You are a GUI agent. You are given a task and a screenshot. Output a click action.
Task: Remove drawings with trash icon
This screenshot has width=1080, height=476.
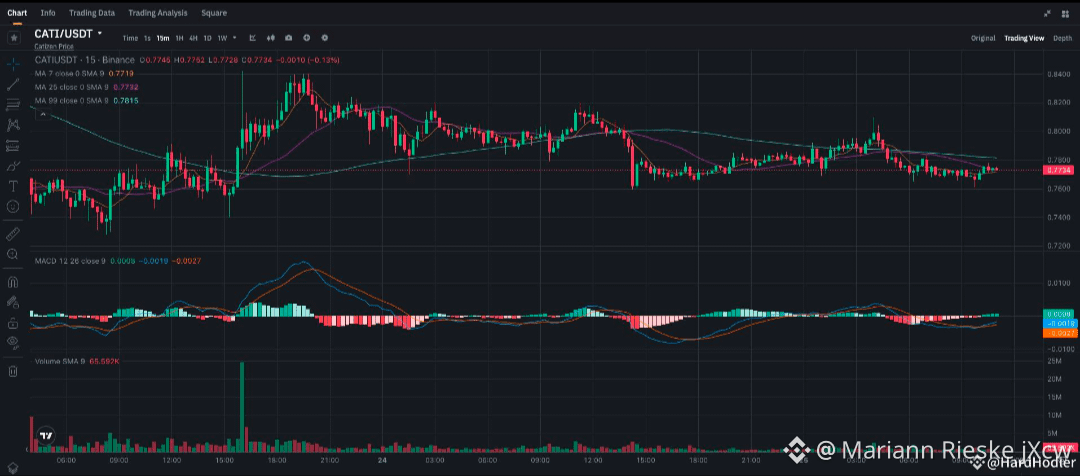(x=13, y=372)
